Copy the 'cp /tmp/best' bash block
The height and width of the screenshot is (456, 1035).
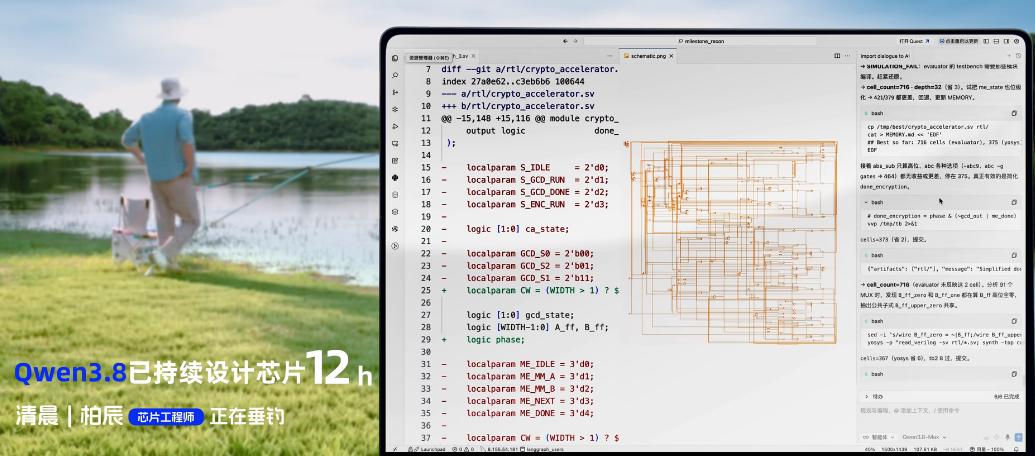click(1014, 113)
